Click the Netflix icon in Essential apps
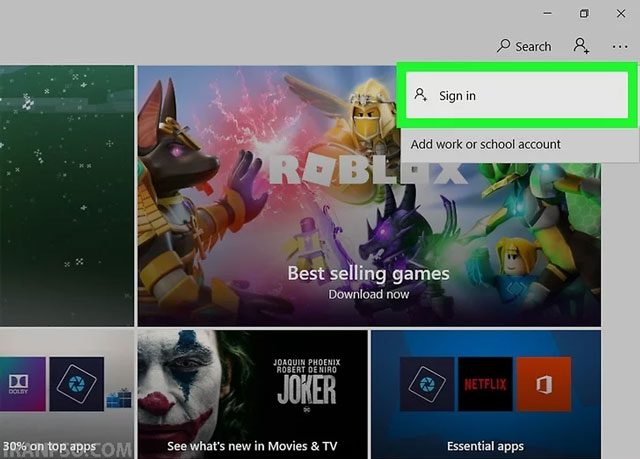The width and height of the screenshot is (640, 459). [485, 384]
